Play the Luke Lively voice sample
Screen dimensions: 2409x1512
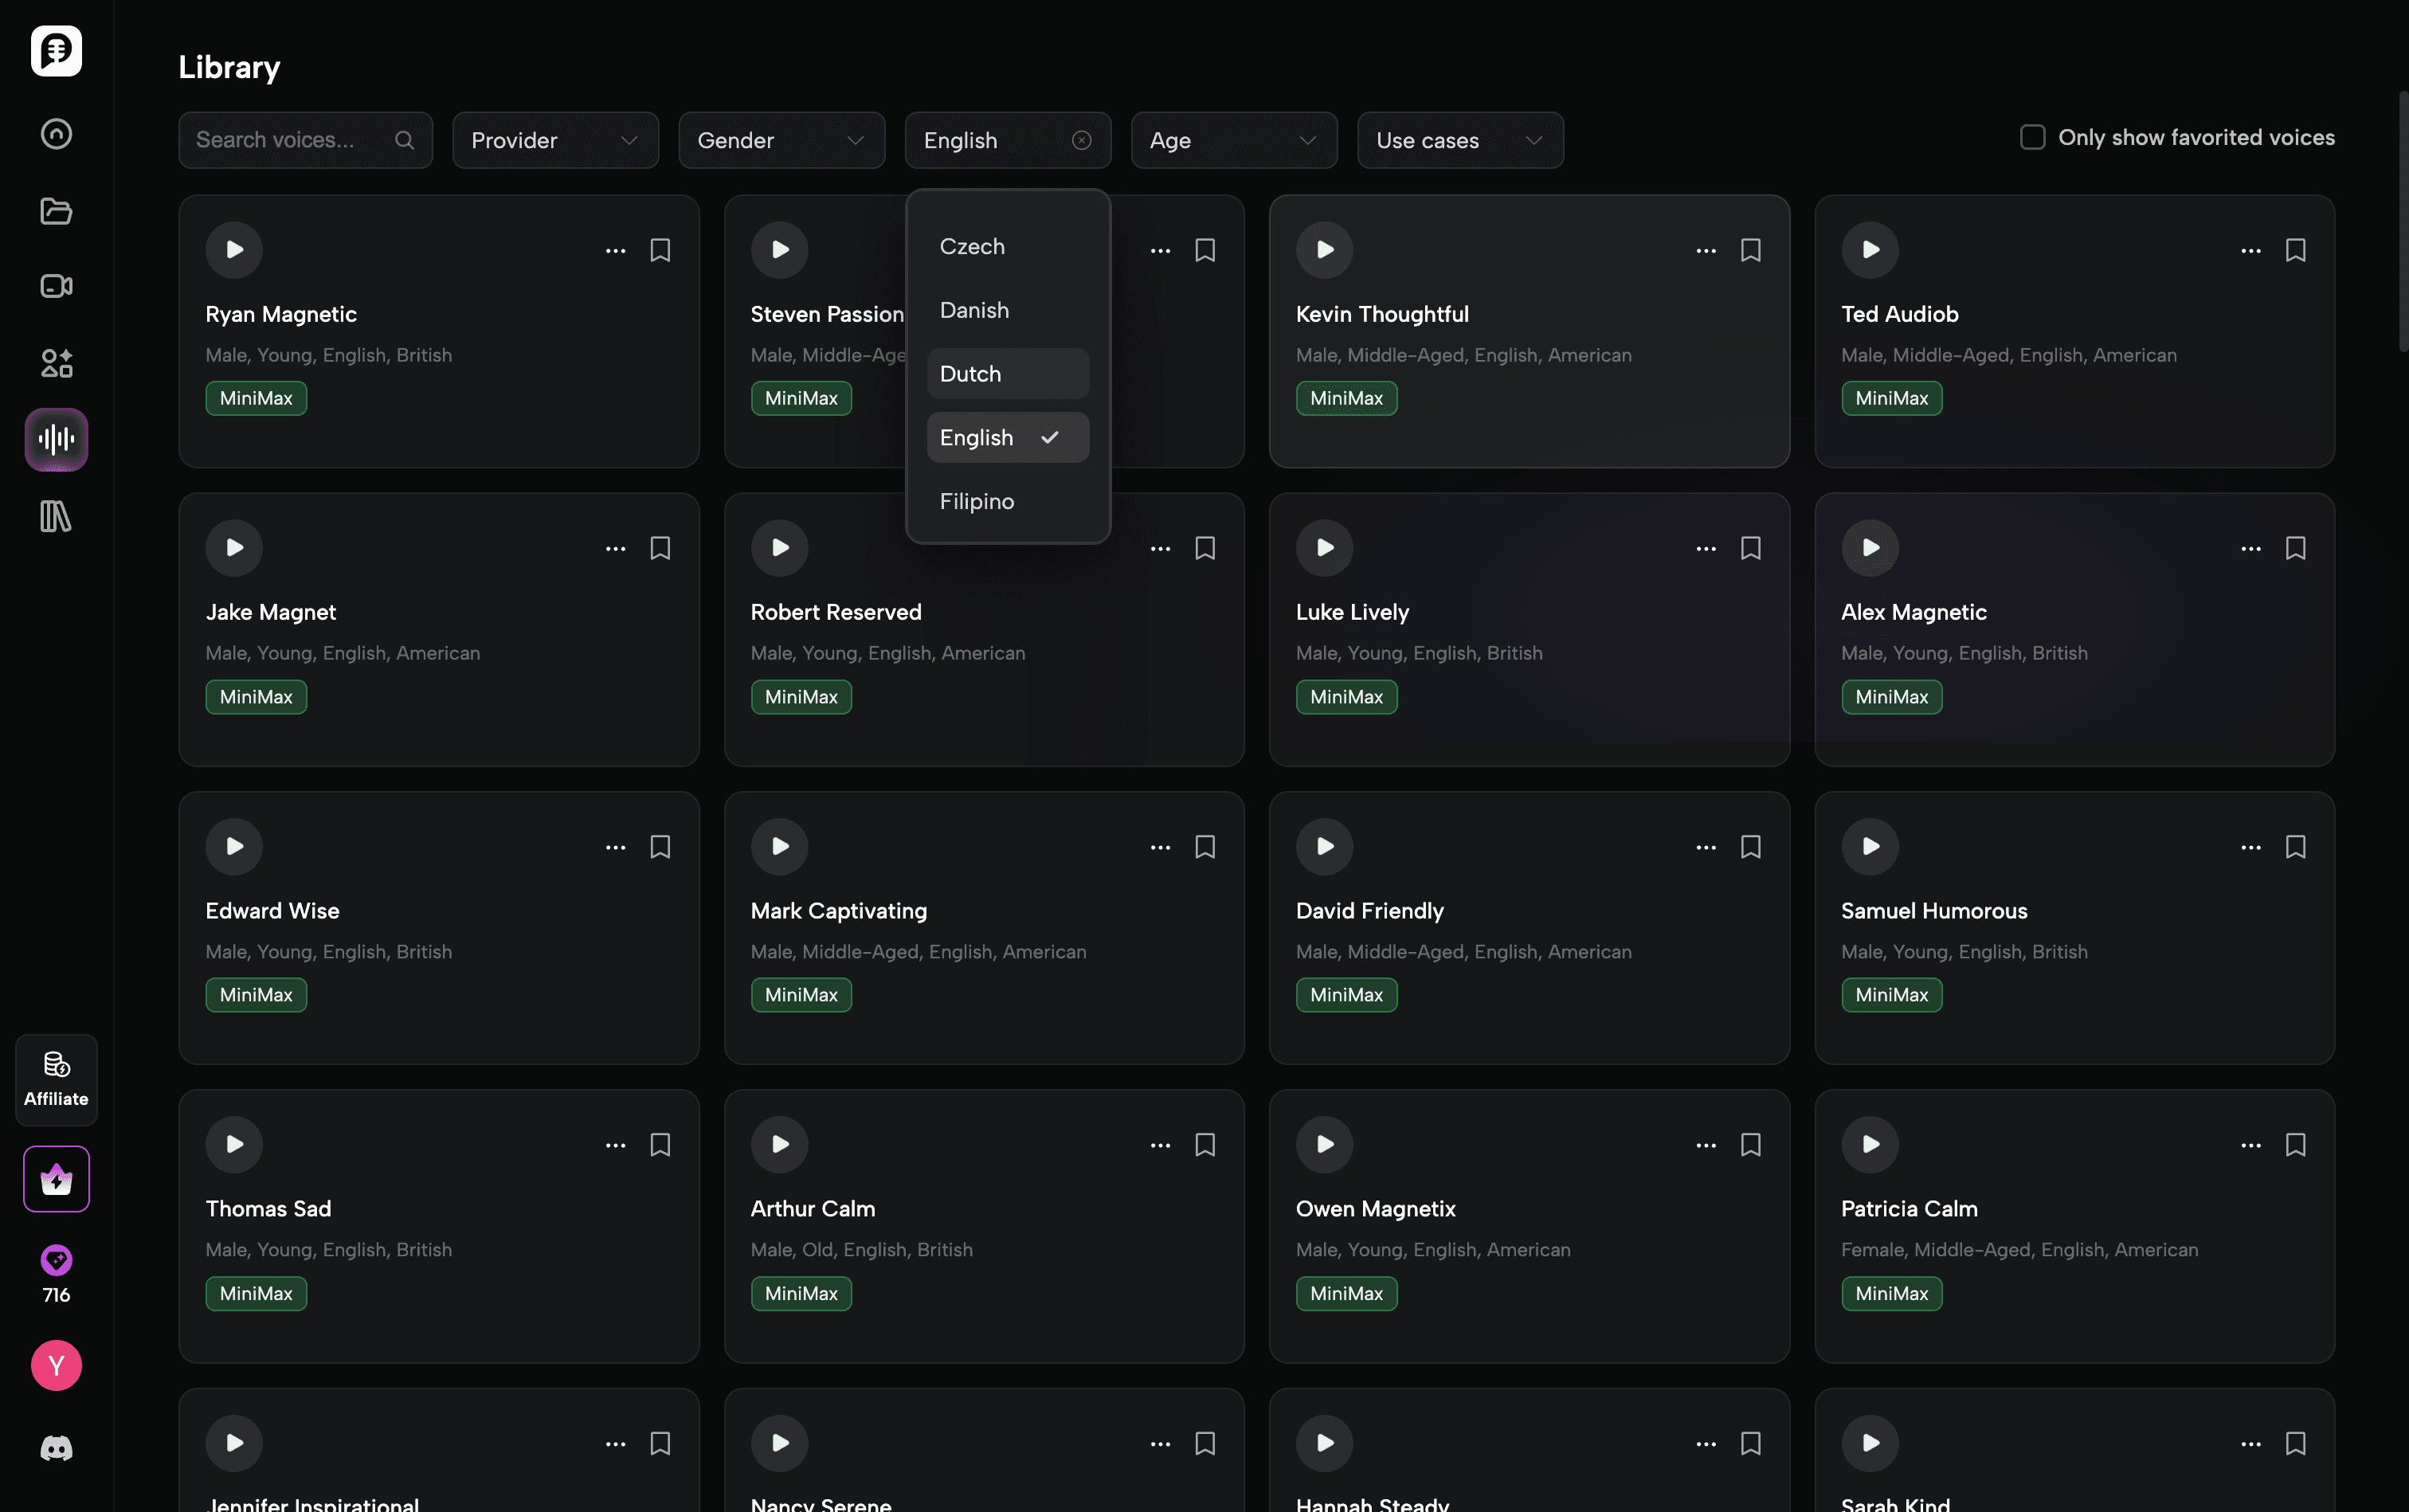[x=1325, y=548]
